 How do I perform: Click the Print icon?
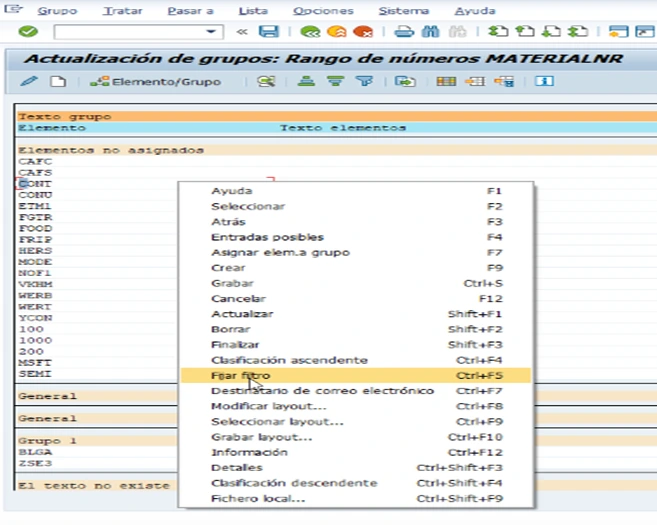(x=404, y=31)
